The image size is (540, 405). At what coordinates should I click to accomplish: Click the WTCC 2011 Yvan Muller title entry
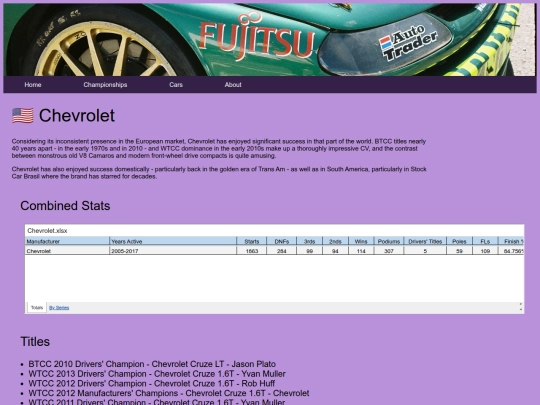click(x=157, y=402)
